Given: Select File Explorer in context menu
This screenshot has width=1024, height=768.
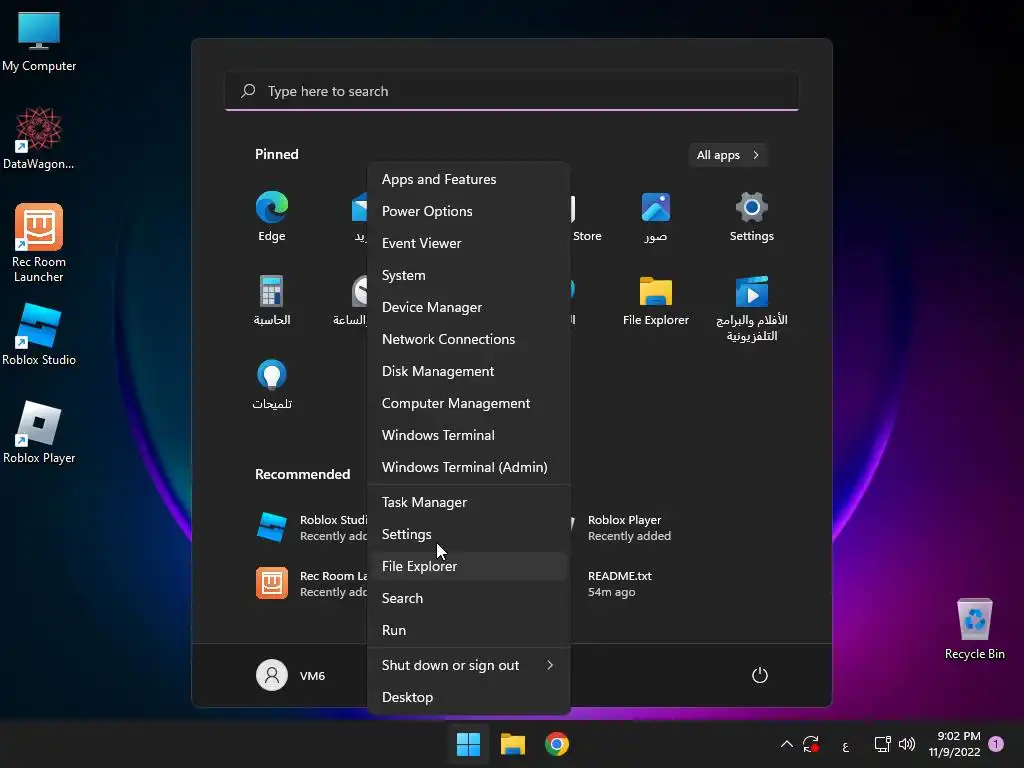Looking at the screenshot, I should [x=468, y=566].
